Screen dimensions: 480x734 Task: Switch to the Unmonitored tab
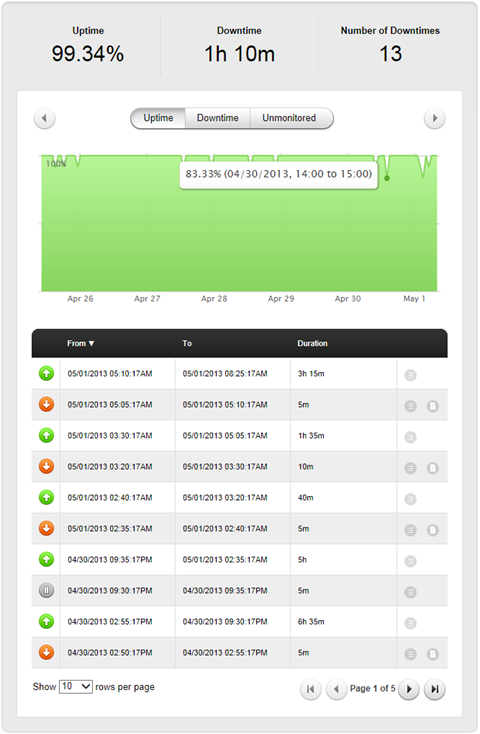(x=291, y=118)
